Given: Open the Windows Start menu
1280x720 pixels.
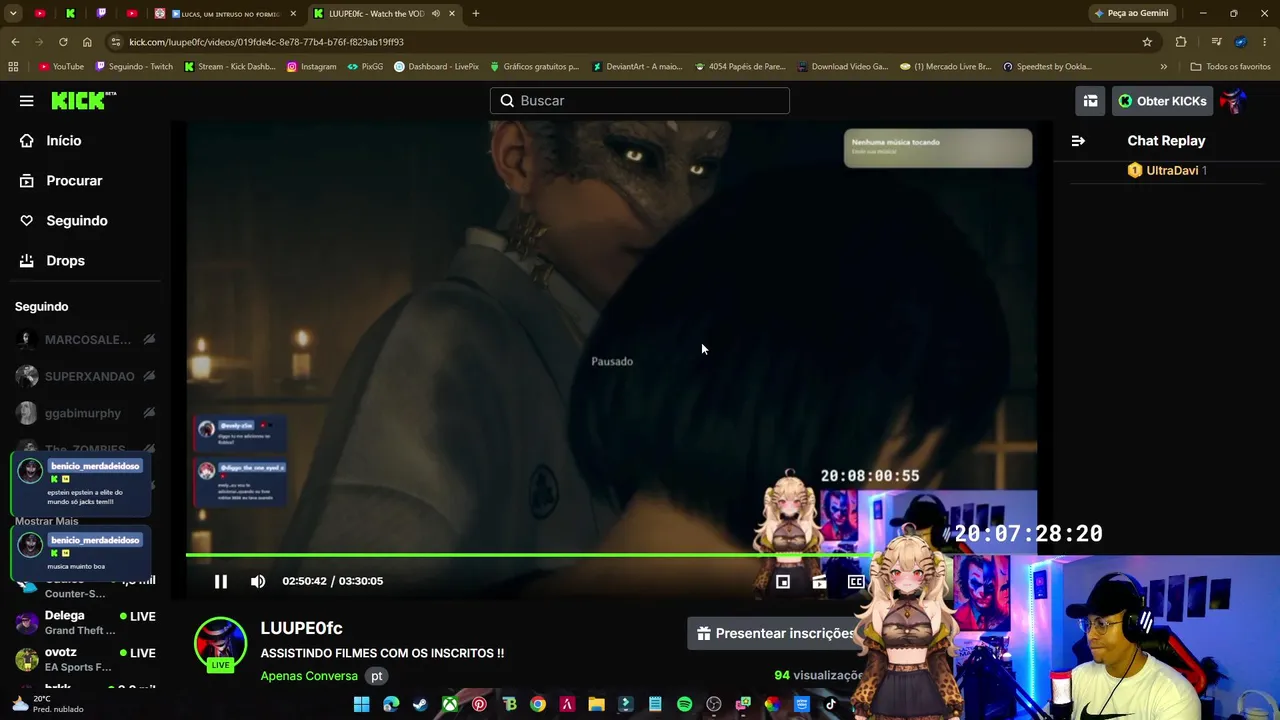Looking at the screenshot, I should (x=362, y=704).
